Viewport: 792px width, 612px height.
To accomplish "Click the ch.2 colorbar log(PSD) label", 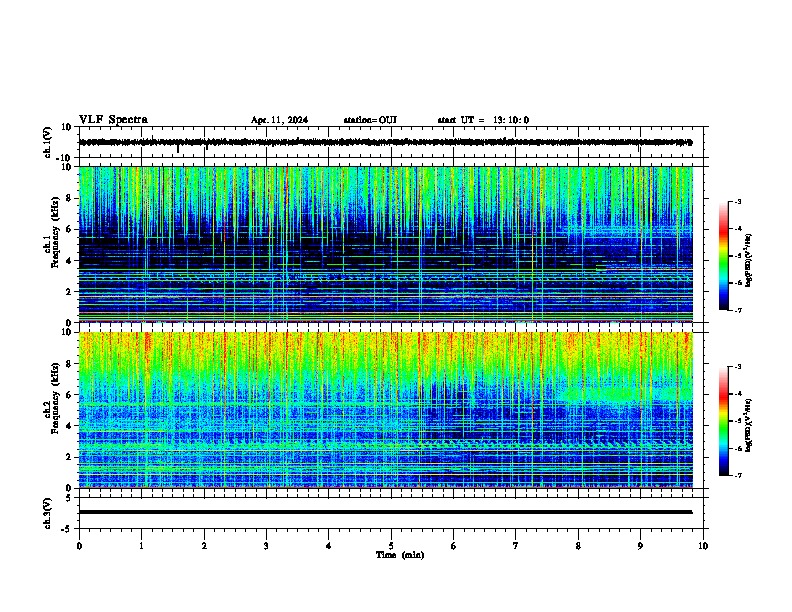I will tap(749, 425).
